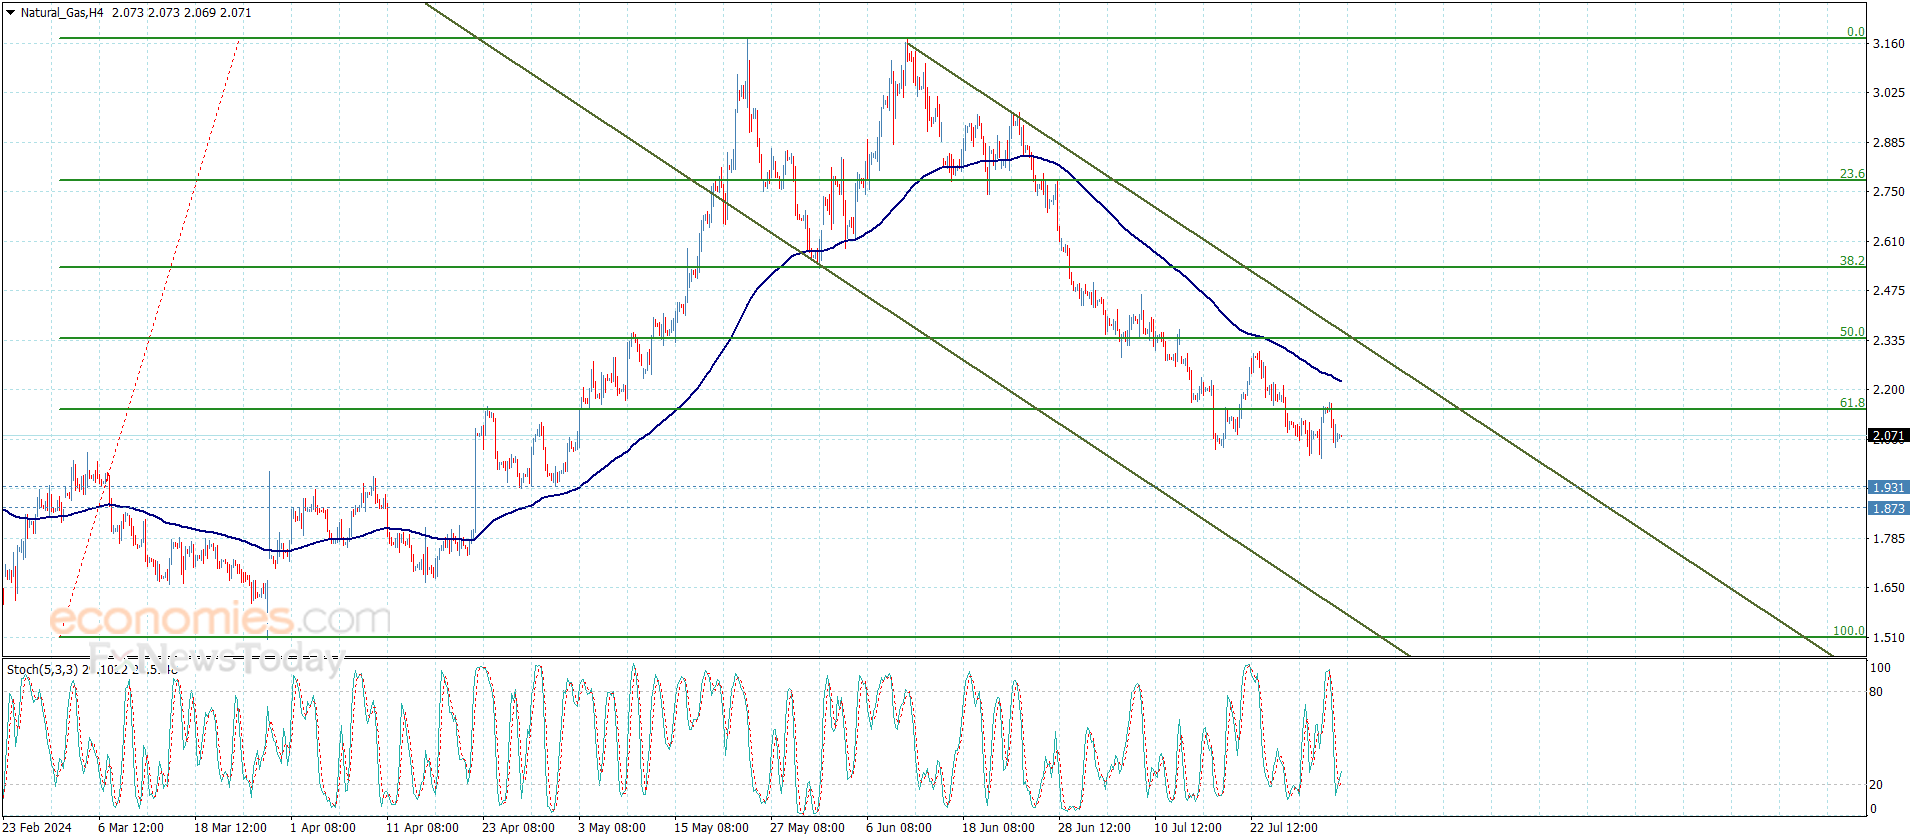The height and width of the screenshot is (840, 1916).
Task: Click the 6 Mar 12:00 time label
Action: [x=131, y=827]
